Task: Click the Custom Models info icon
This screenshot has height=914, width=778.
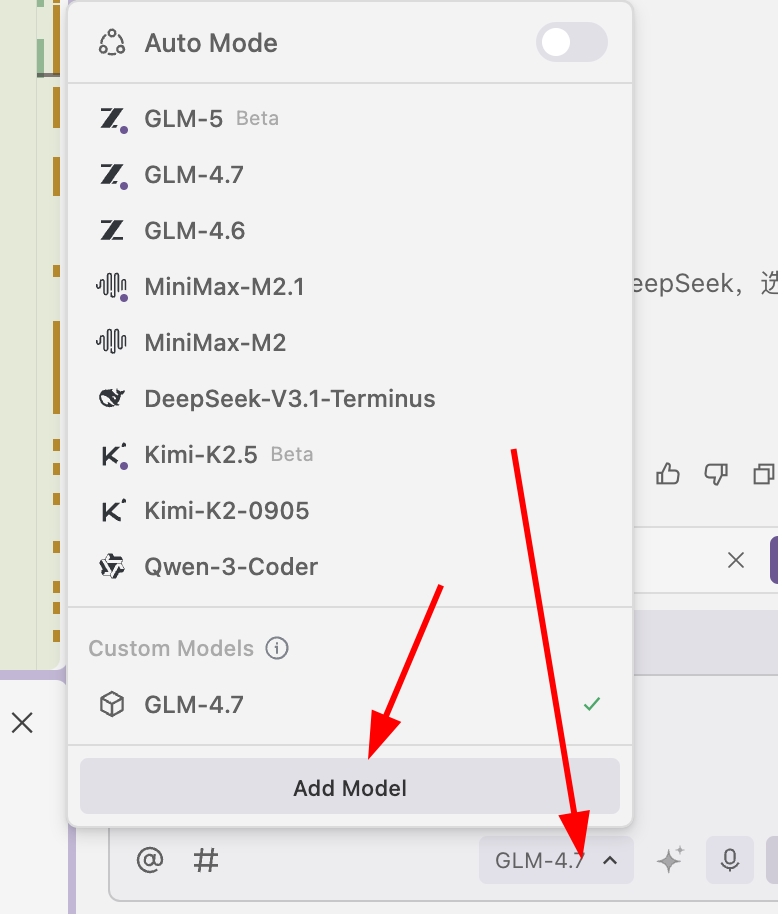Action: [277, 648]
